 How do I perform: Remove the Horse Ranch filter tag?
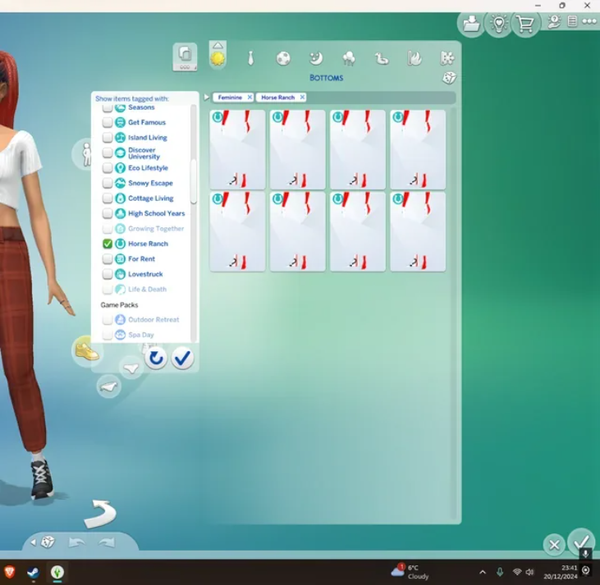point(302,97)
